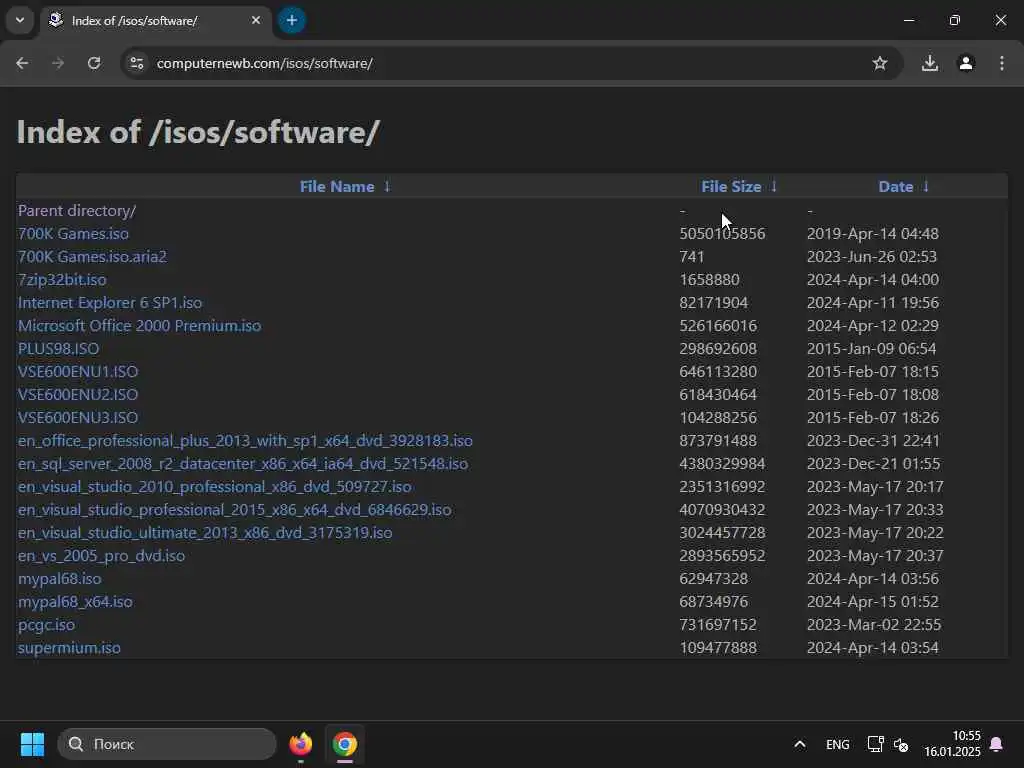Open 700K Games.iso.aria2 link
Screen dimensions: 1024x768
pyautogui.click(x=92, y=257)
